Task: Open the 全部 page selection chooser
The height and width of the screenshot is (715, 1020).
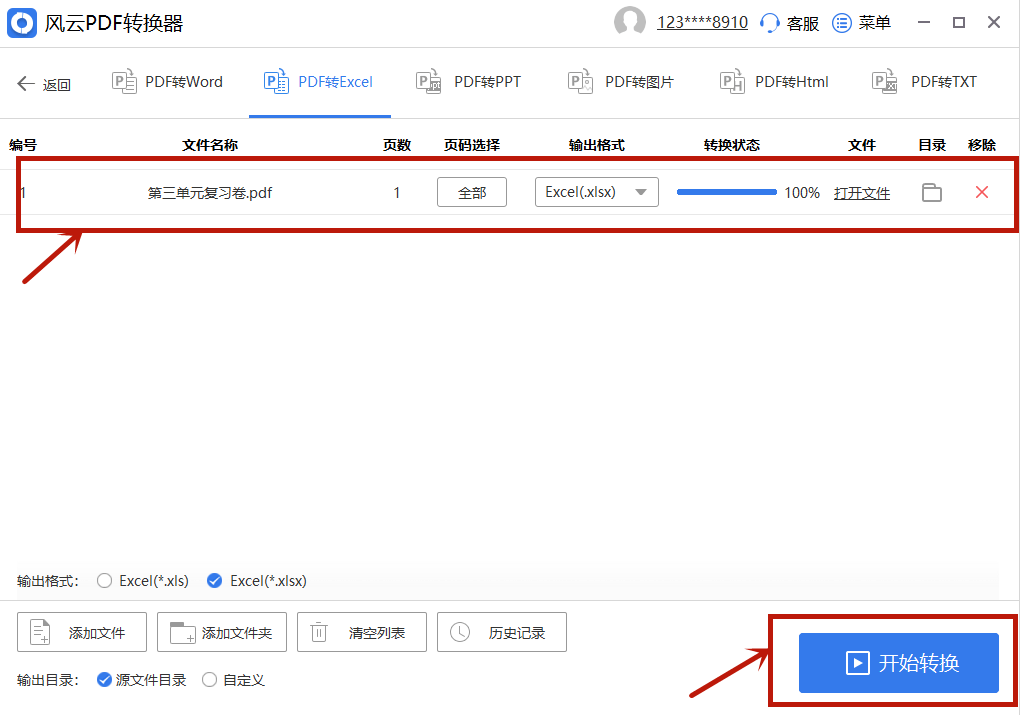Action: [471, 192]
